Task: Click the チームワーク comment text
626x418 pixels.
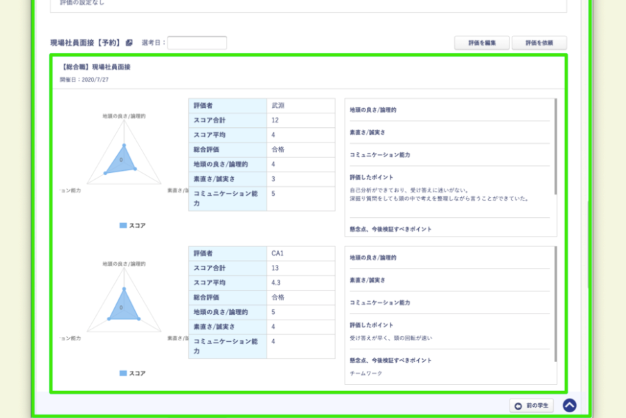Action: pyautogui.click(x=366, y=372)
